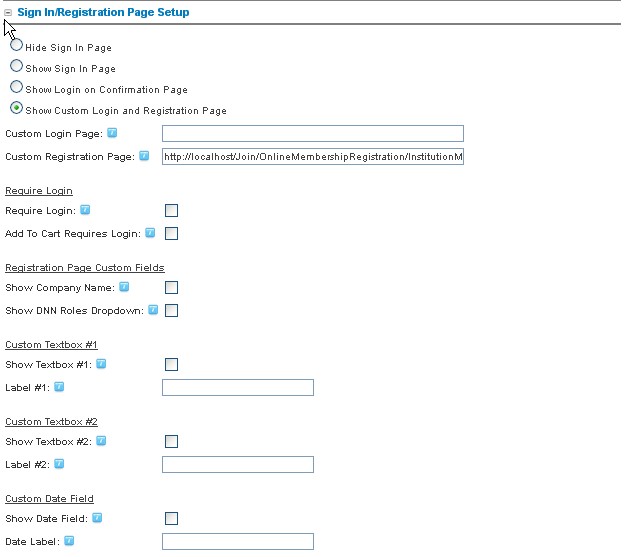Click the Label #2 text box

238,465
